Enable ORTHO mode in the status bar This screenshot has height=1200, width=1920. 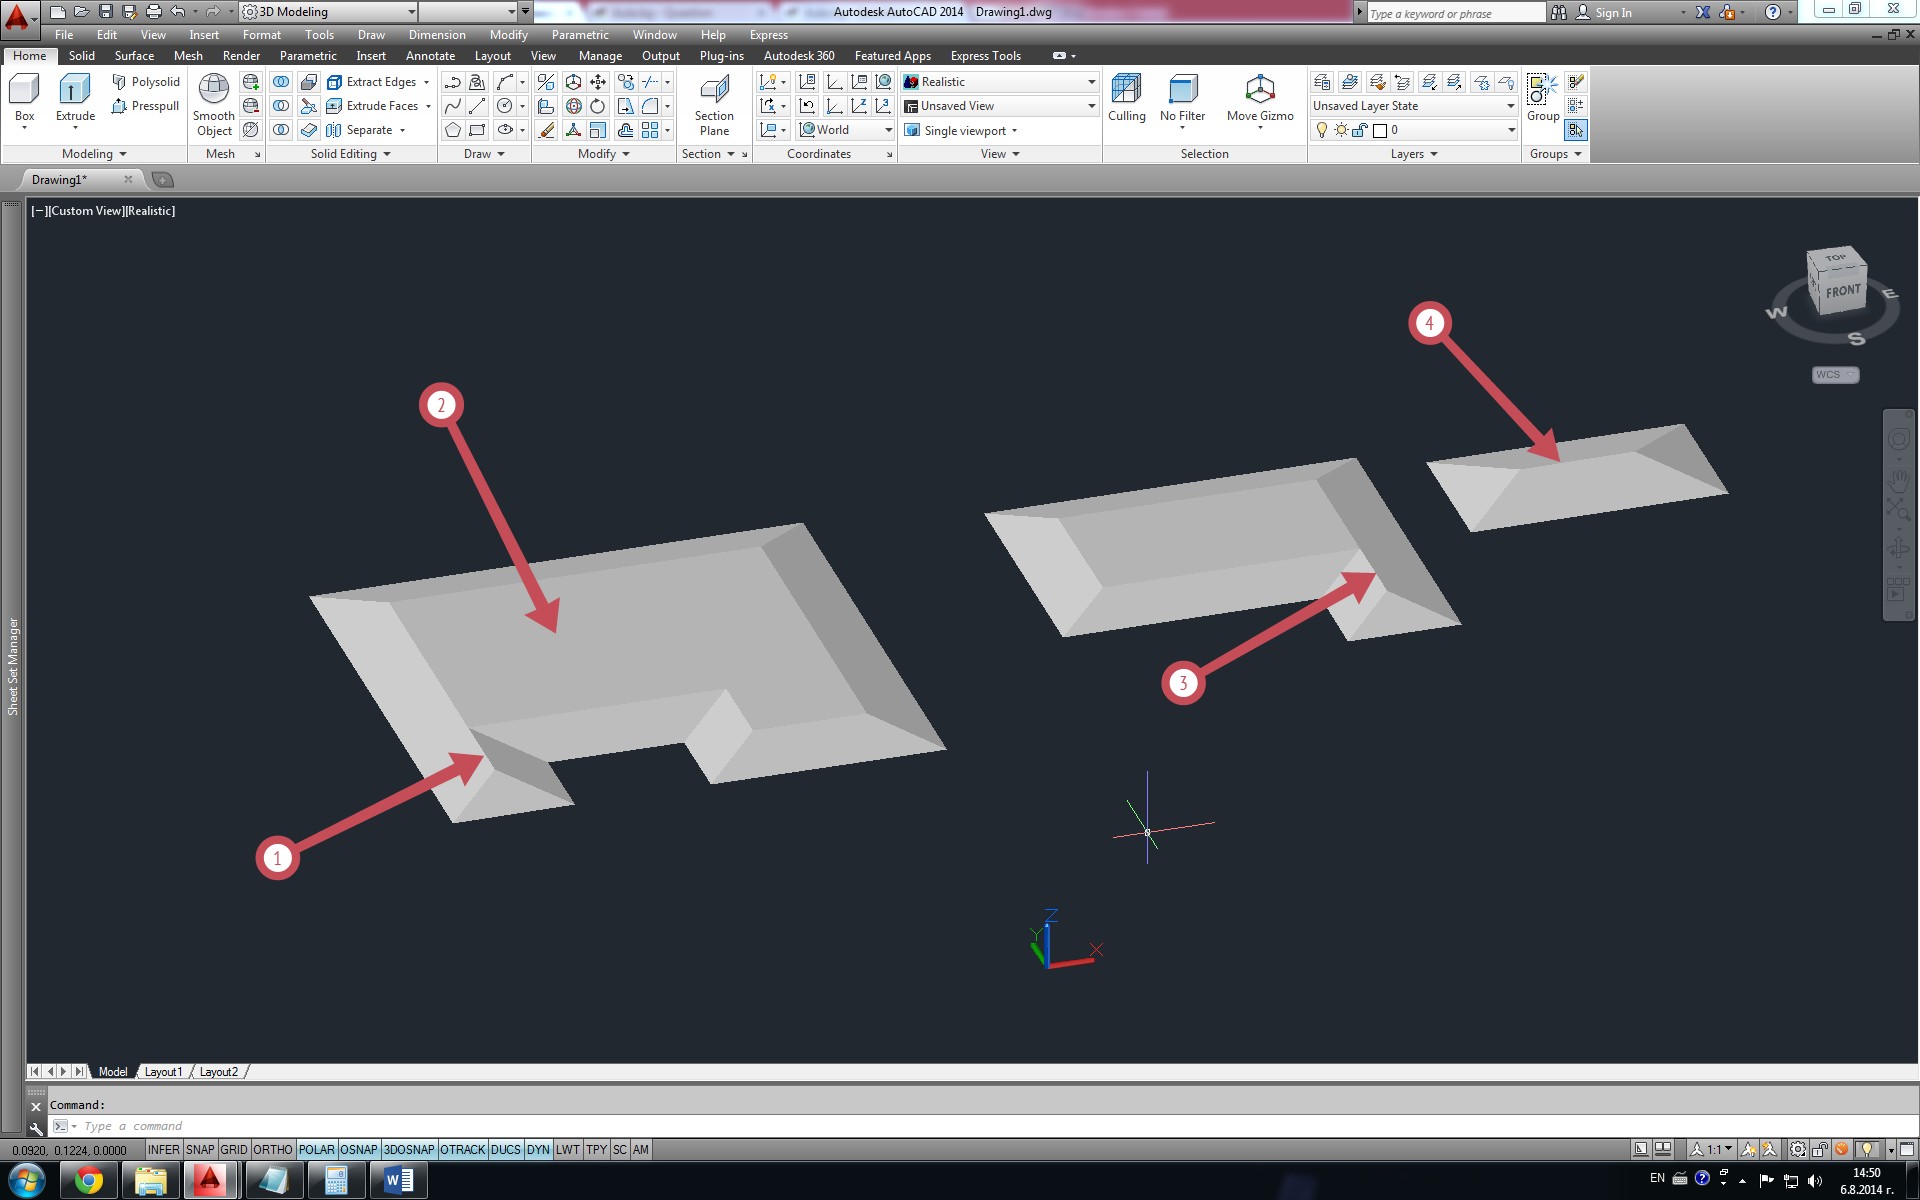click(273, 1150)
